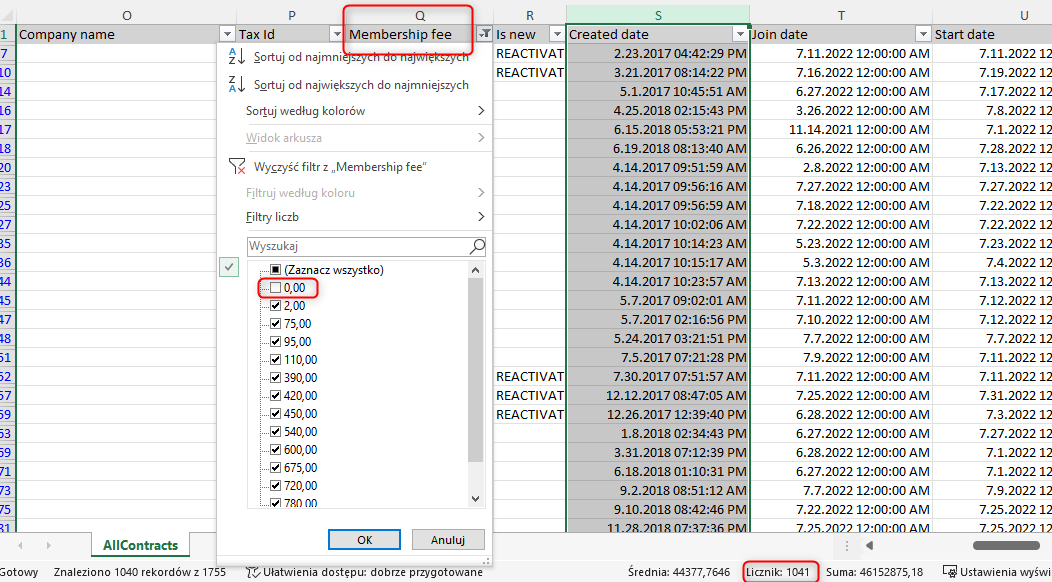Toggle the (Zaznacz wszystko) checkbox
This screenshot has height=582, width=1052.
[275, 270]
